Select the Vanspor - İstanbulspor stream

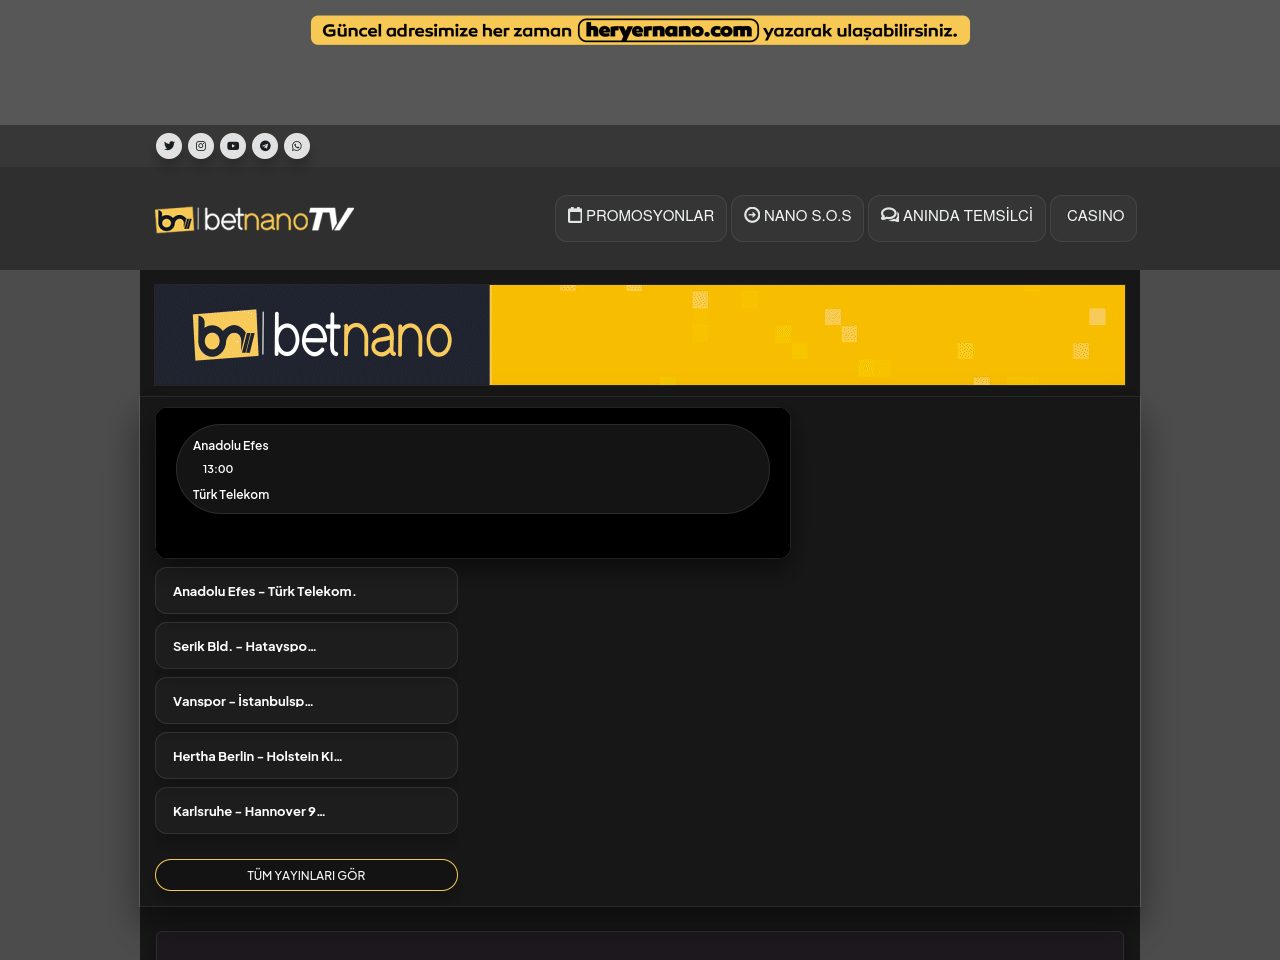click(306, 701)
